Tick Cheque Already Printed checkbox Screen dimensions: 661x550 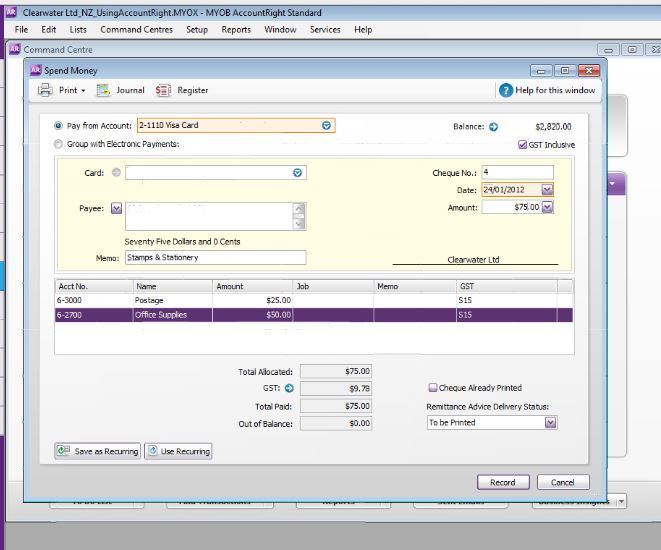tap(433, 387)
